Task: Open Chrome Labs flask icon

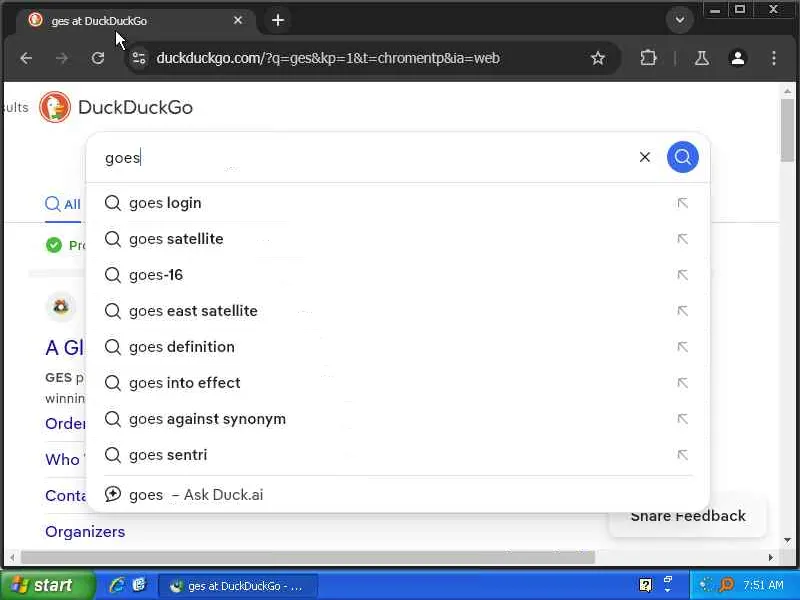Action: coord(702,58)
